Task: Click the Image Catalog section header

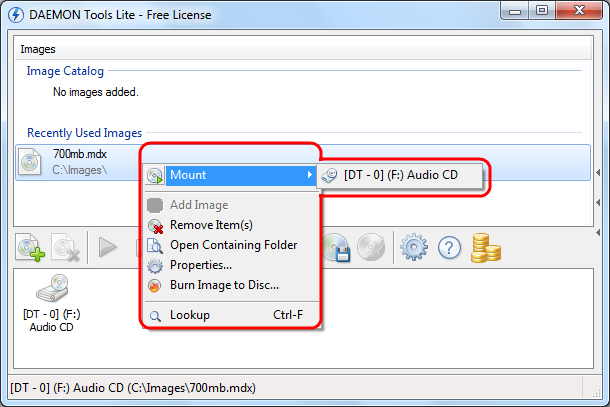Action: pos(65,72)
